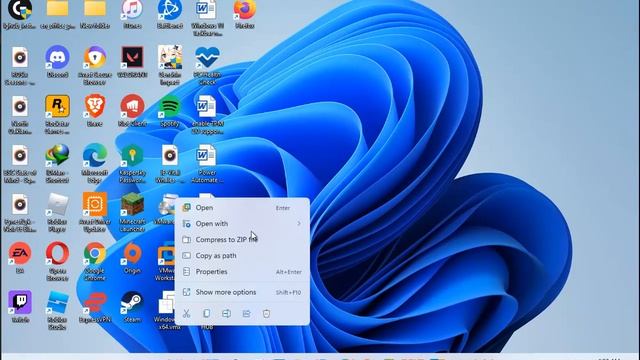
Task: Select the VMware Workstation desktop shortcut
Action: (x=165, y=261)
